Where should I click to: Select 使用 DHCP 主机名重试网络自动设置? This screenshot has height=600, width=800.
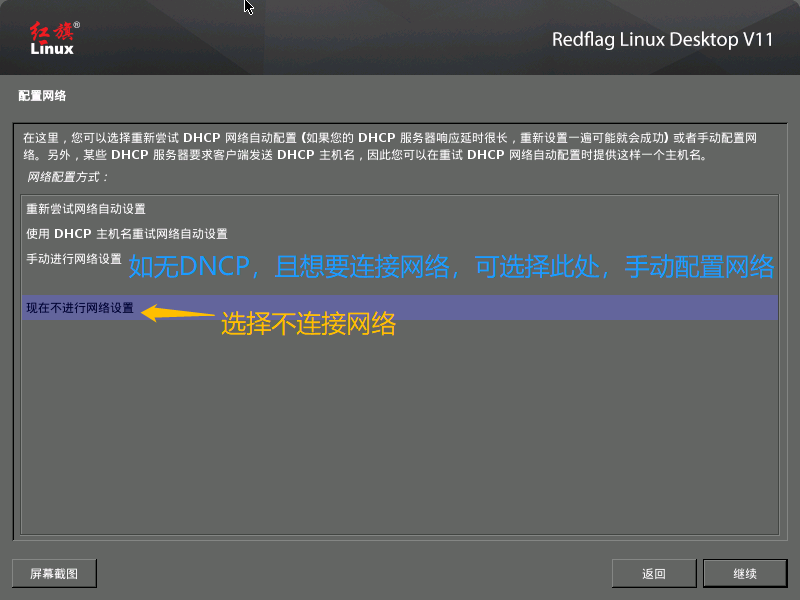[127, 232]
